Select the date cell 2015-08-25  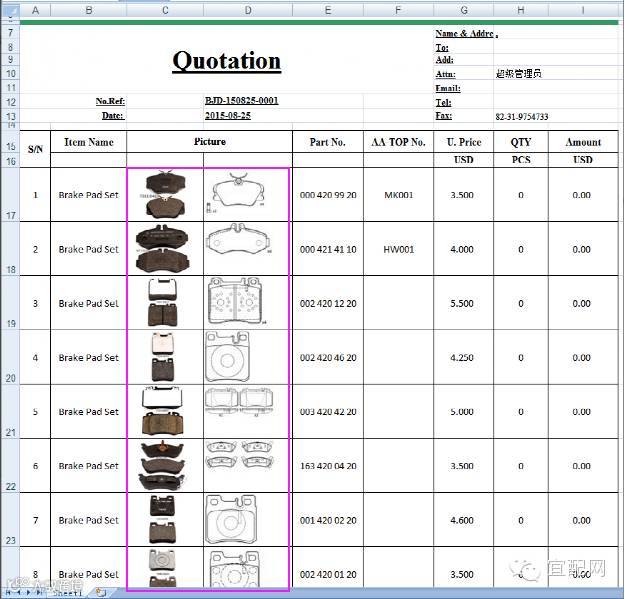(228, 116)
